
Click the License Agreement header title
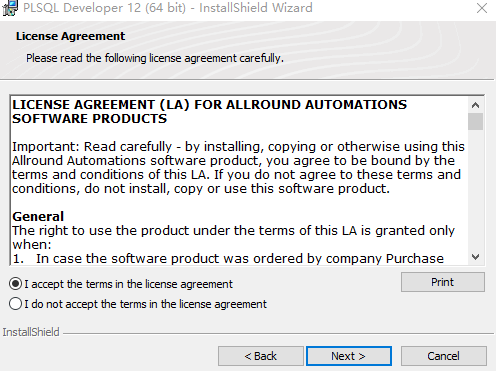coord(70,36)
